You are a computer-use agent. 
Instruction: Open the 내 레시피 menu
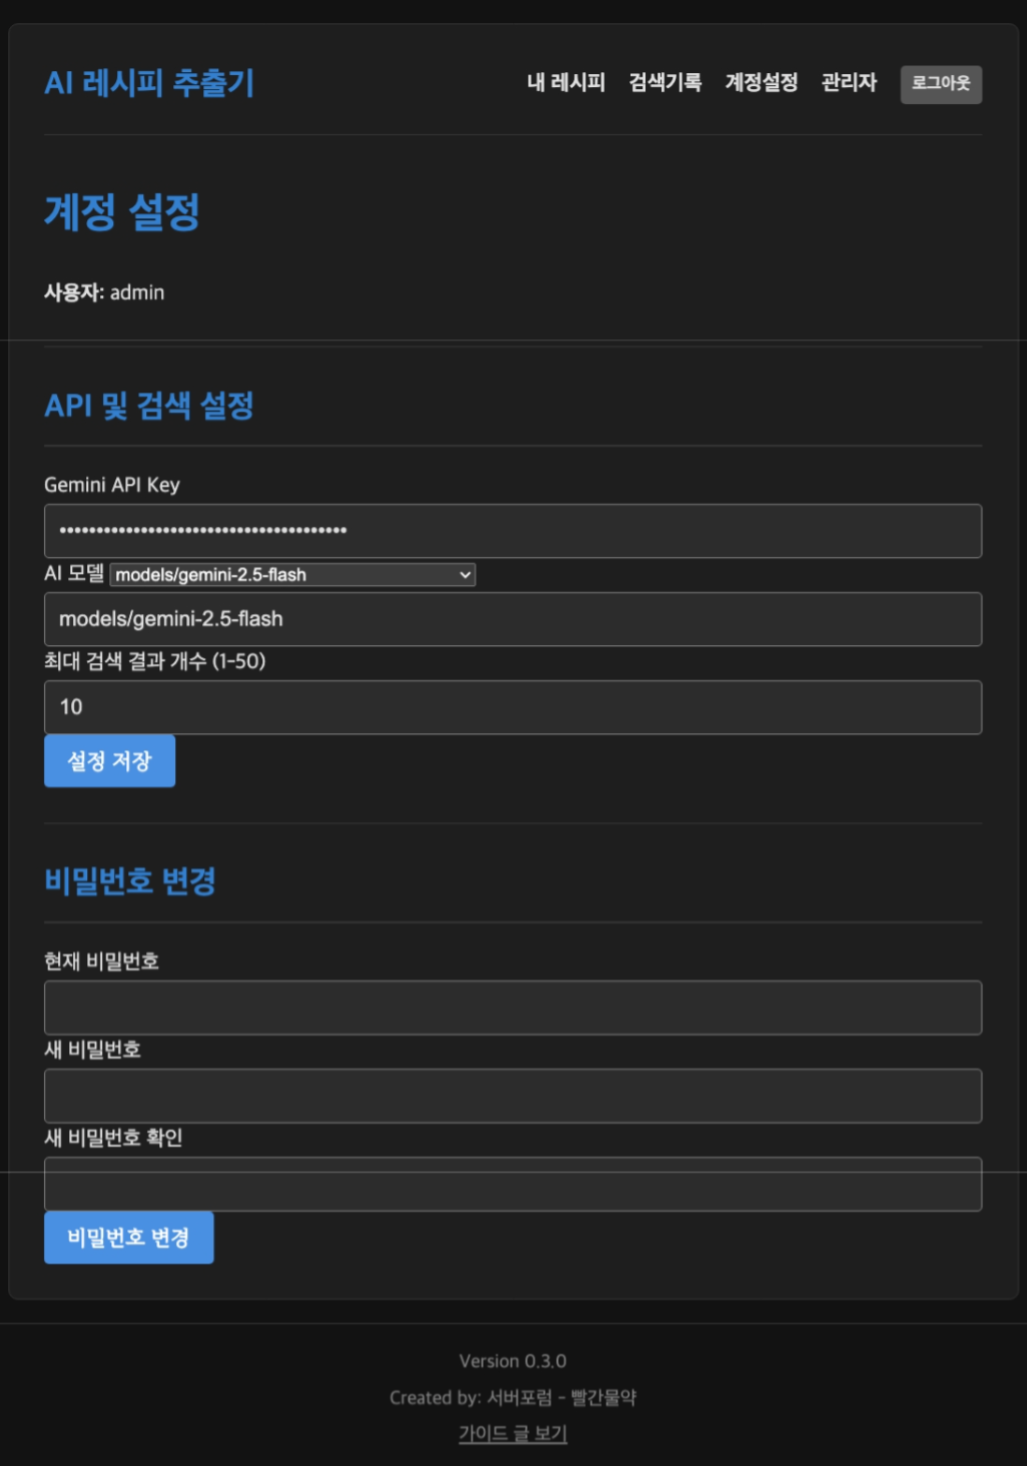[566, 83]
